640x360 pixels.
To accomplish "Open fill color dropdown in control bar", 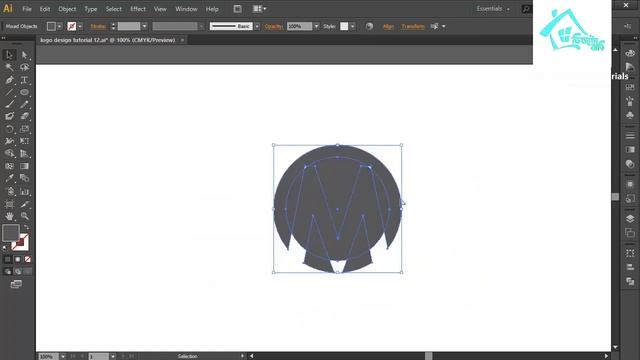I will coord(60,26).
